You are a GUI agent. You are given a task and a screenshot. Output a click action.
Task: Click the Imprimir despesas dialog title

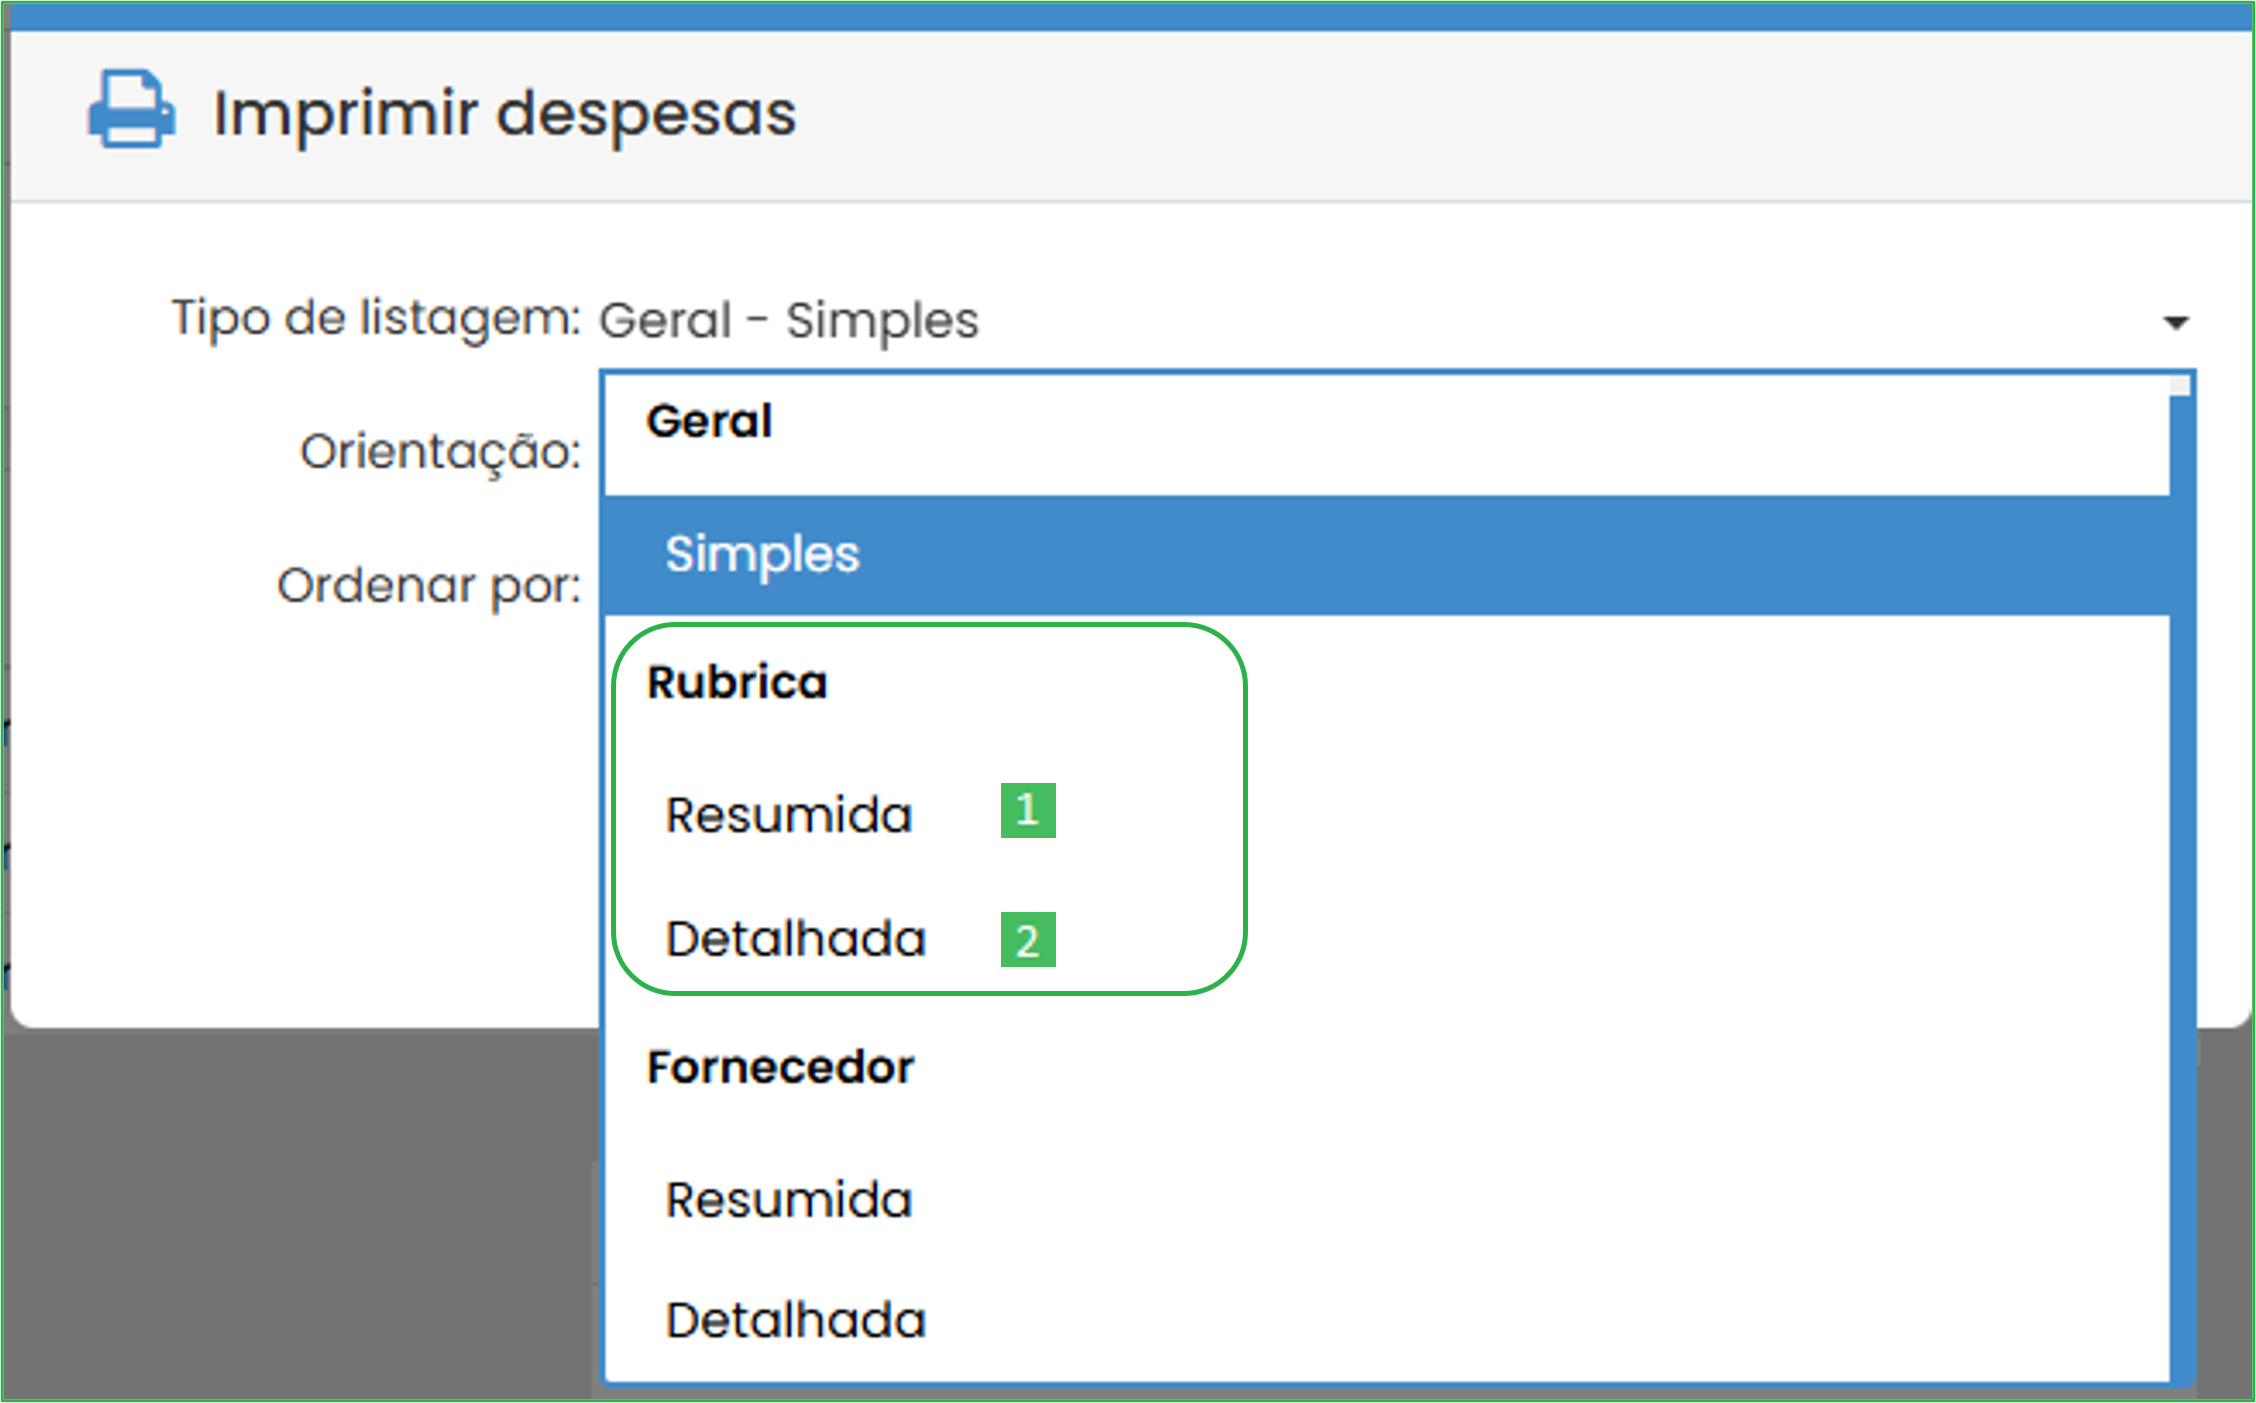click(505, 113)
